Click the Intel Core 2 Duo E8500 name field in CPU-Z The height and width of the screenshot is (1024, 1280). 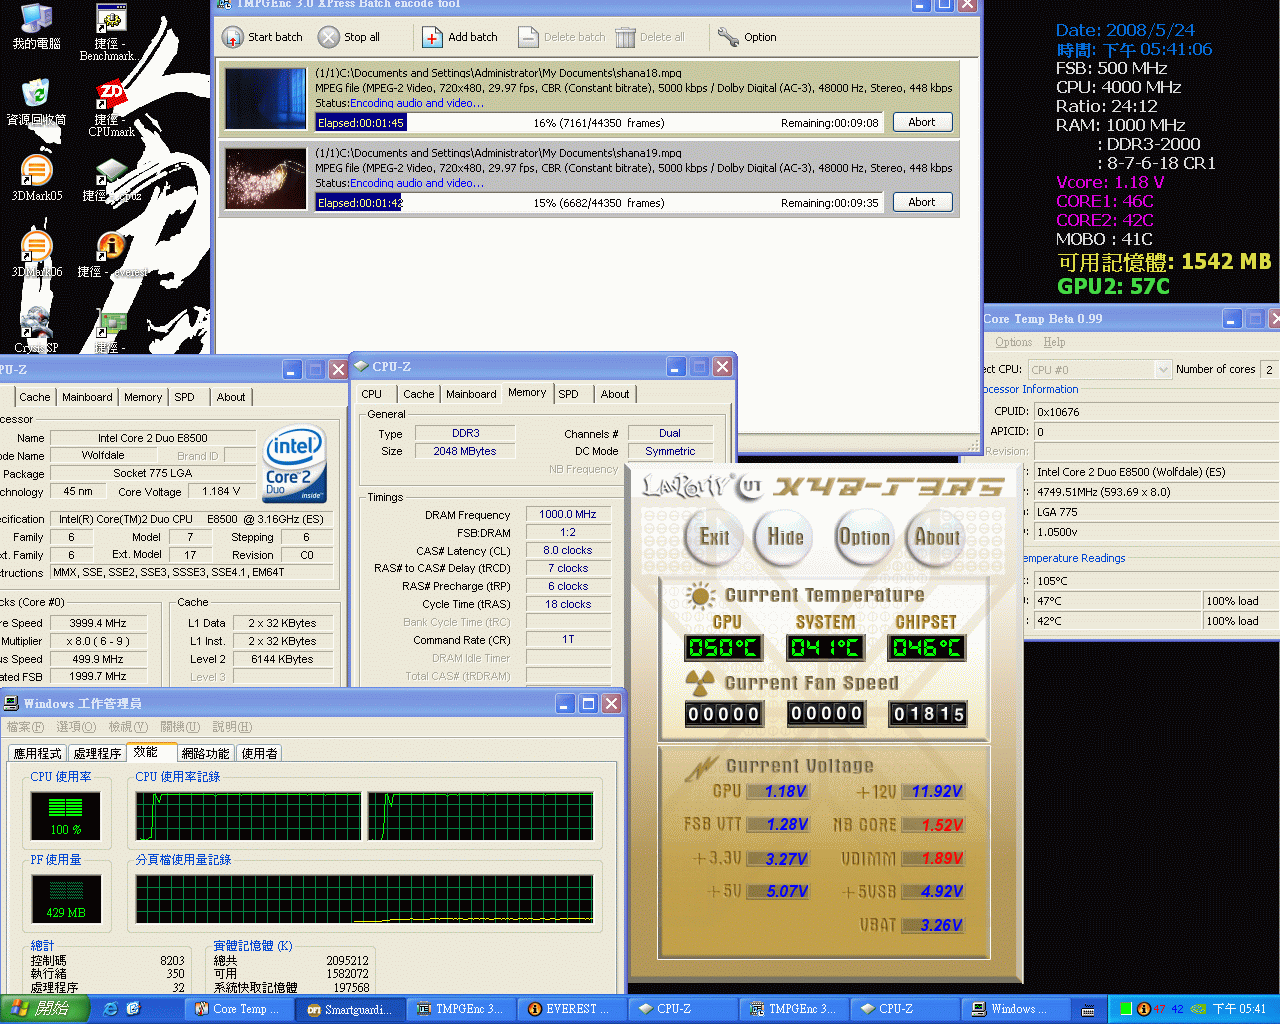[x=153, y=438]
